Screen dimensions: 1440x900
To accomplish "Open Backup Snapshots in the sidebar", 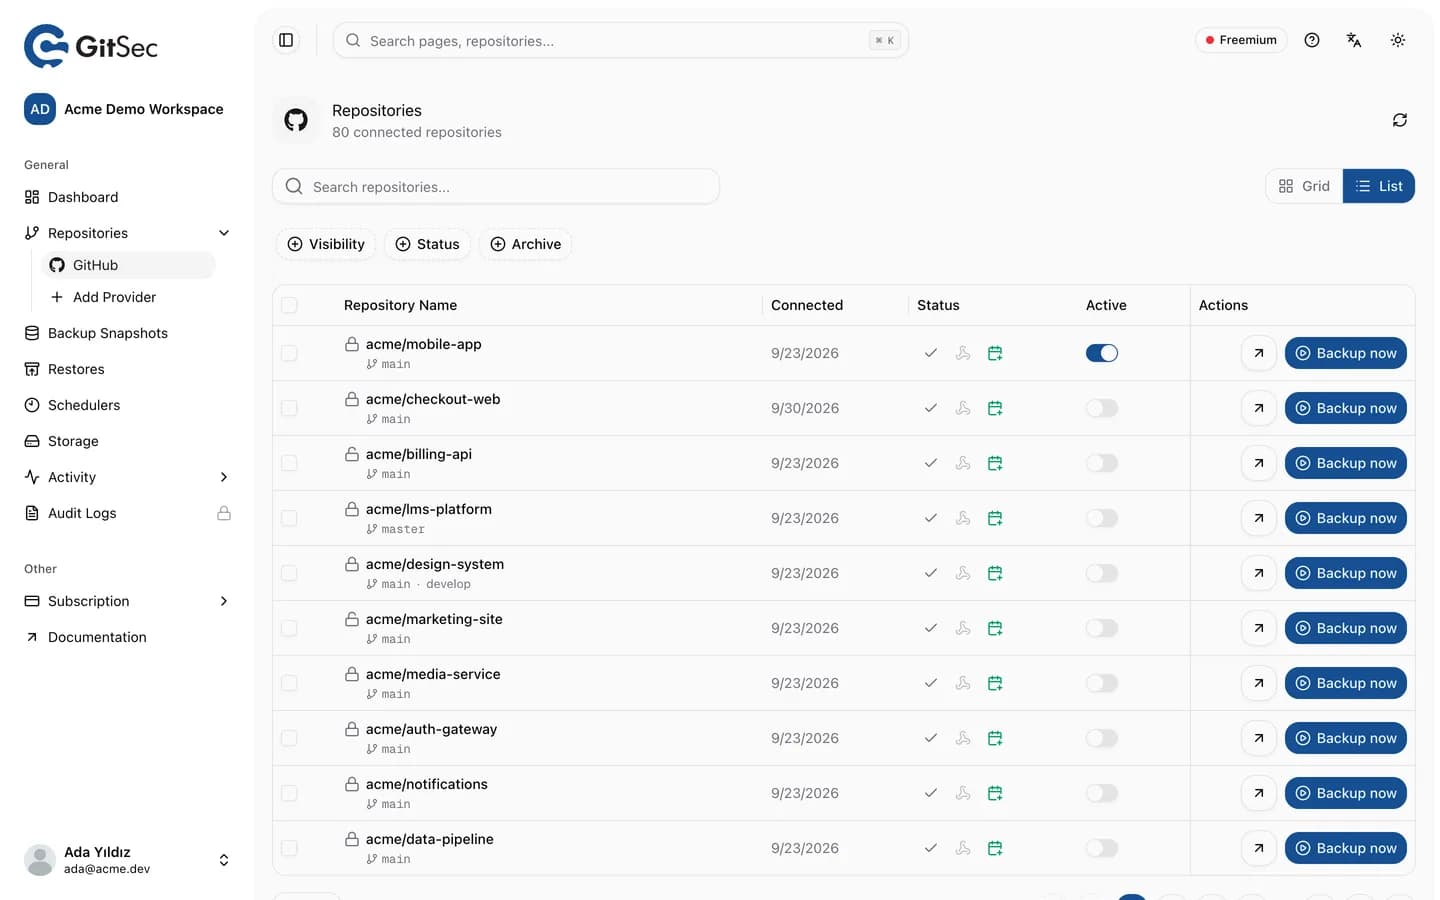I will (x=128, y=333).
